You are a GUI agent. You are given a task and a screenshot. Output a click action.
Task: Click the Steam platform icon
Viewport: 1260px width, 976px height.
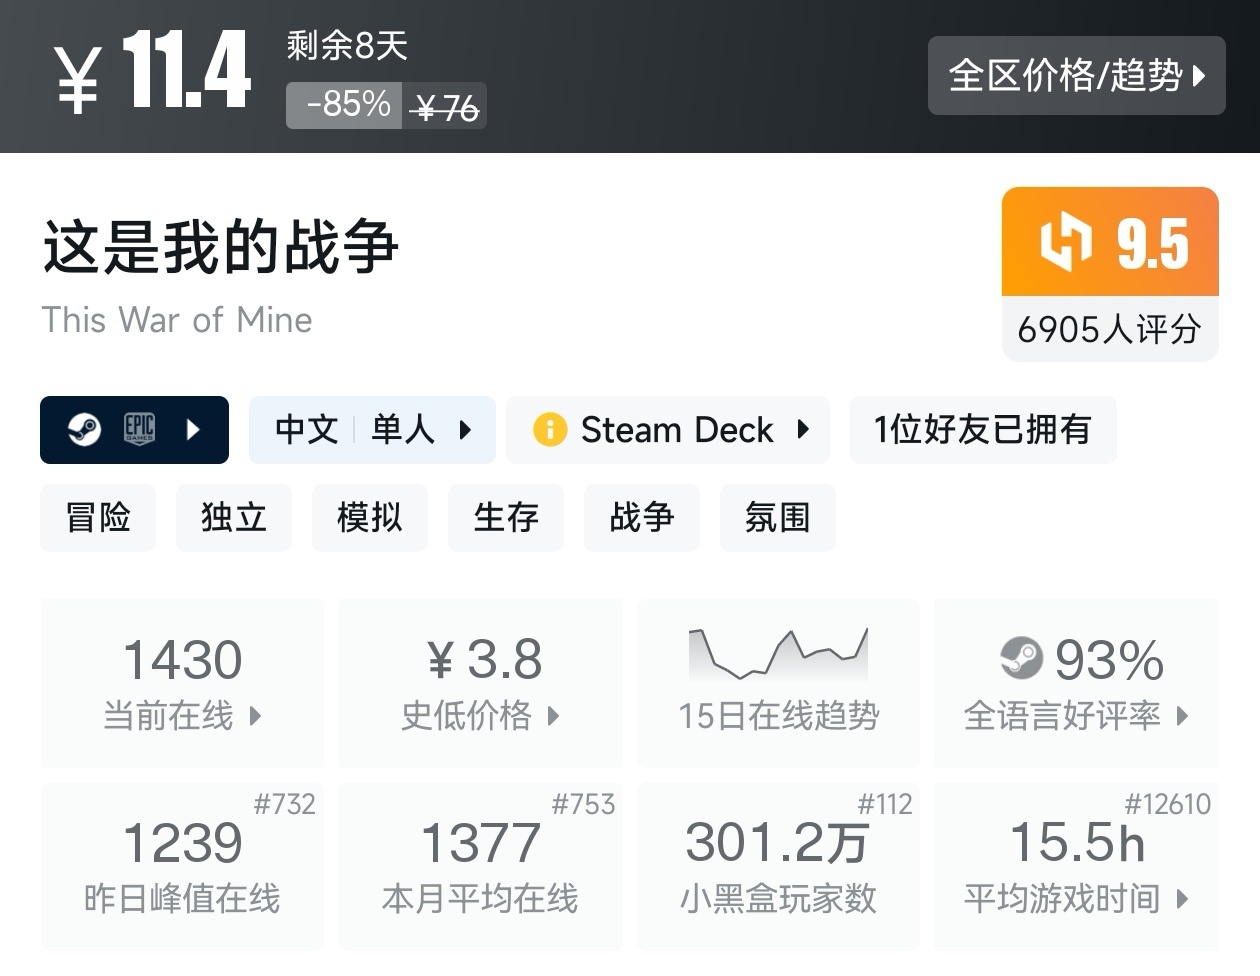pyautogui.click(x=84, y=430)
